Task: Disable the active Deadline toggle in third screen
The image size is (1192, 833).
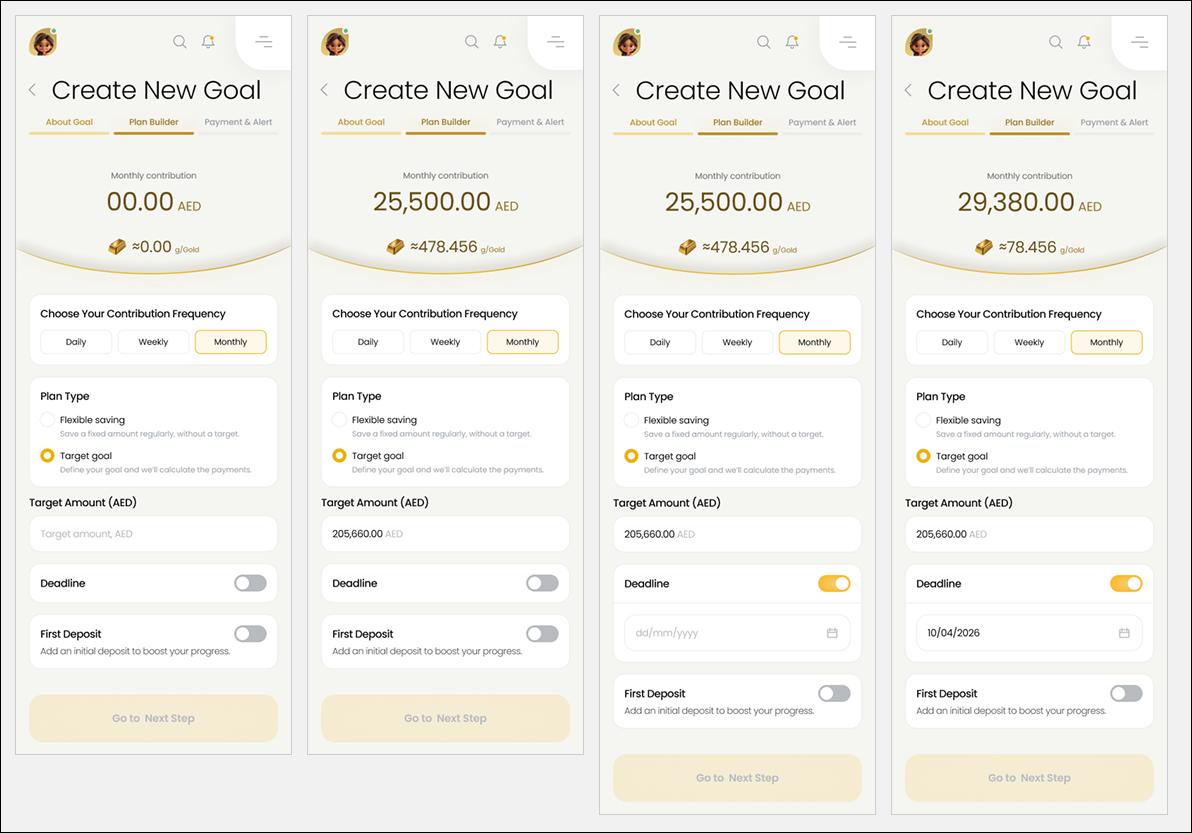Action: tap(834, 584)
